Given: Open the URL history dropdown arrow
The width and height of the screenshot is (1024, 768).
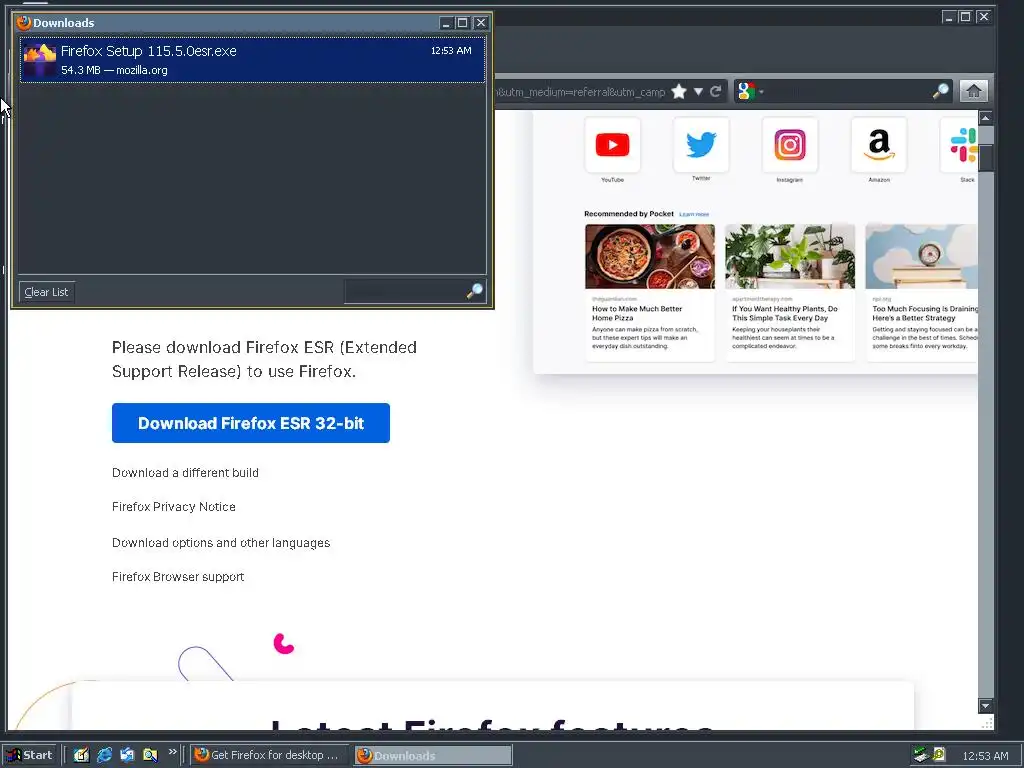Looking at the screenshot, I should coord(698,91).
